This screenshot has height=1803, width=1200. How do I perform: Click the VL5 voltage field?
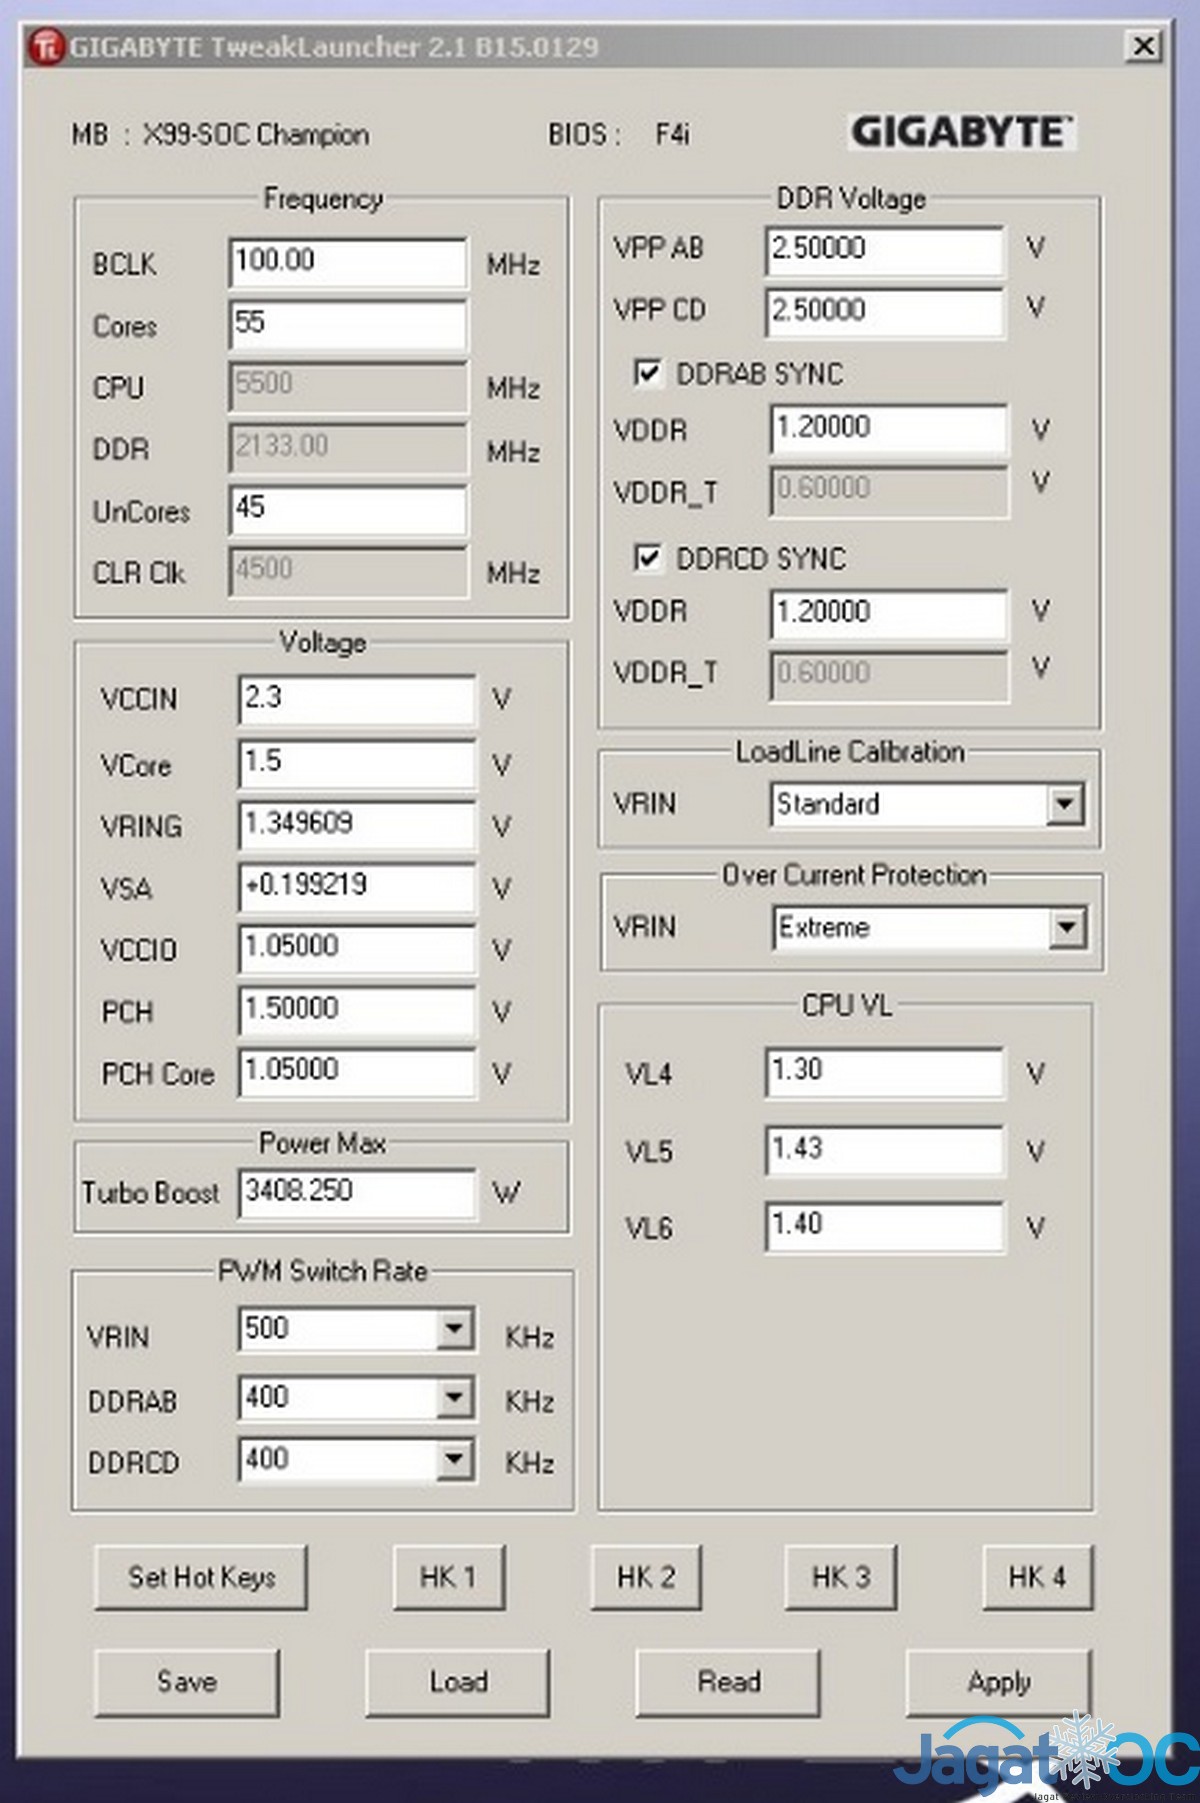pyautogui.click(x=884, y=1150)
